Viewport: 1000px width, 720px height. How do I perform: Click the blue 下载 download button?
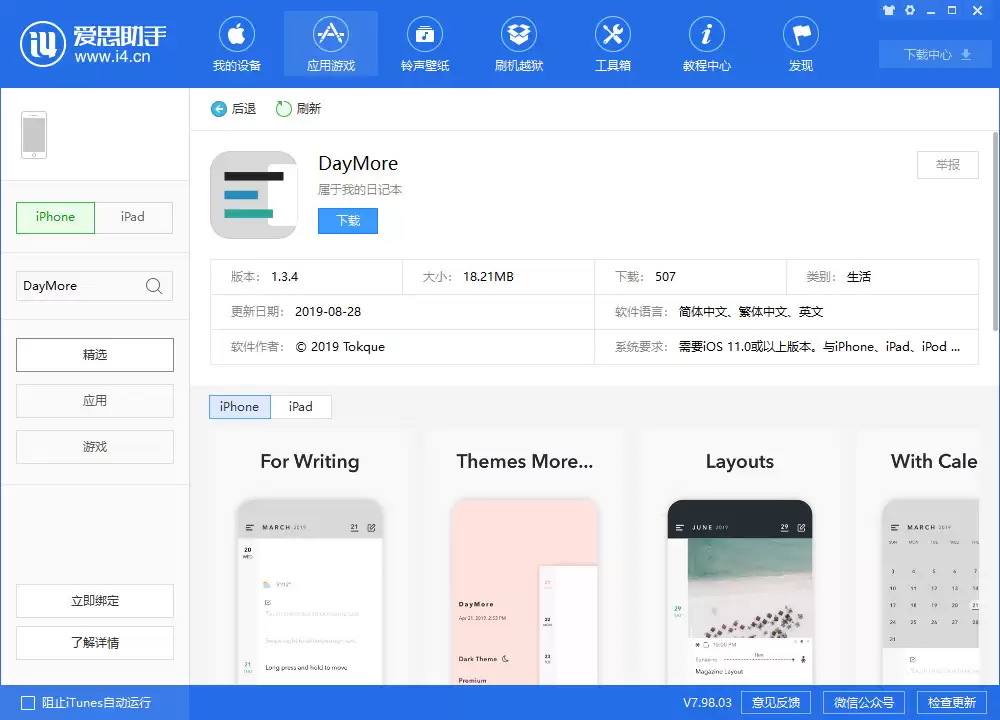pyautogui.click(x=348, y=221)
